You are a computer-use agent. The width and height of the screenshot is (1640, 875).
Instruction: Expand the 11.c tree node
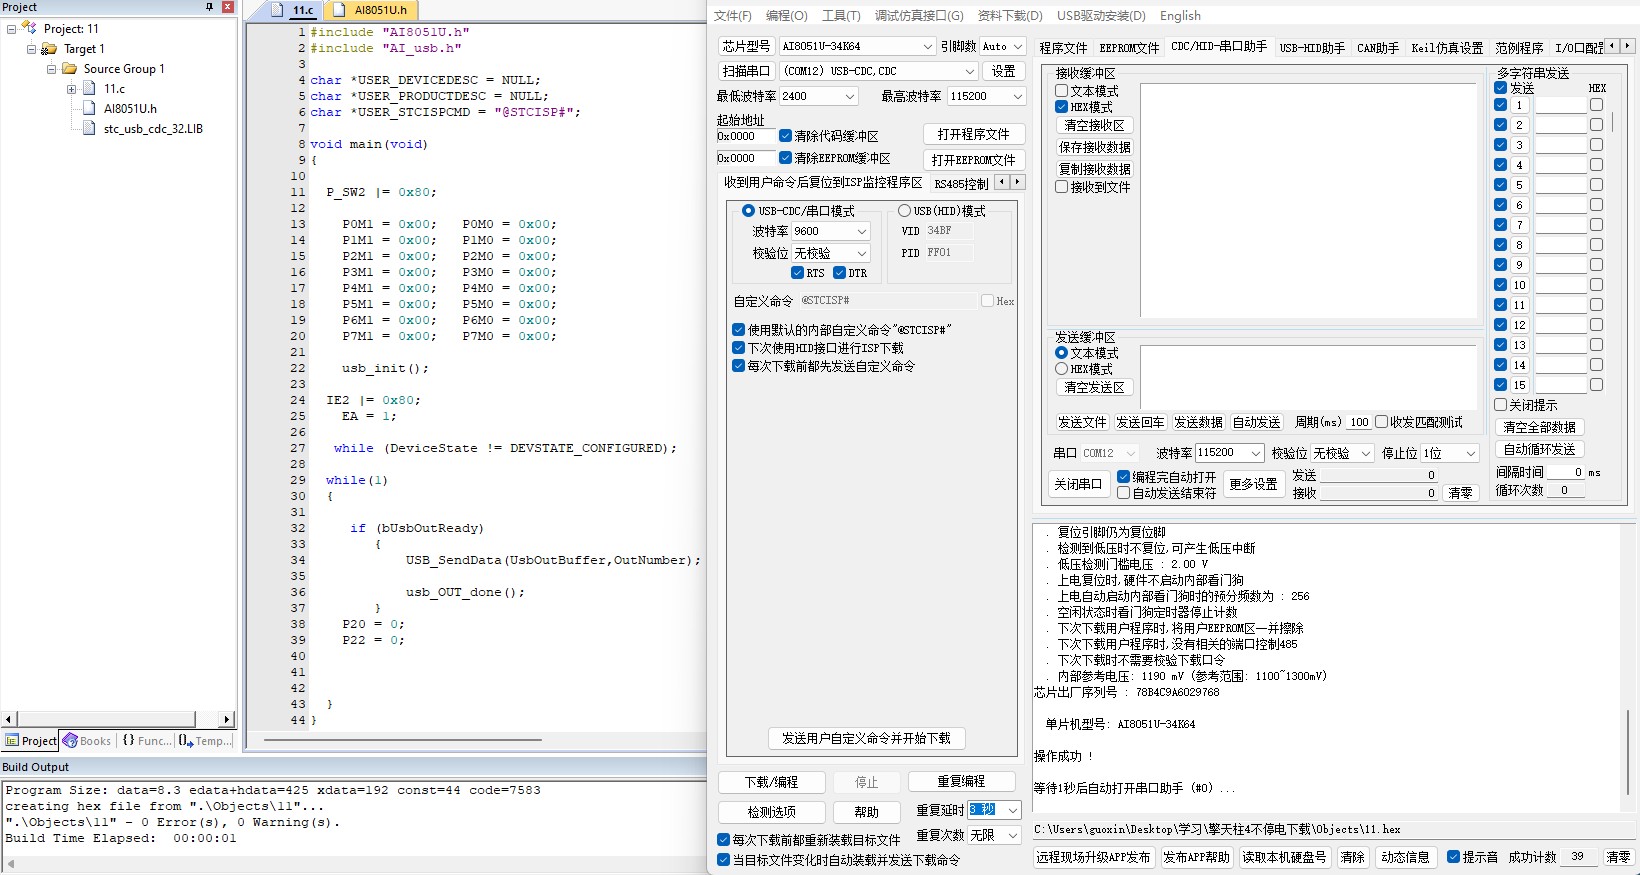(x=71, y=89)
